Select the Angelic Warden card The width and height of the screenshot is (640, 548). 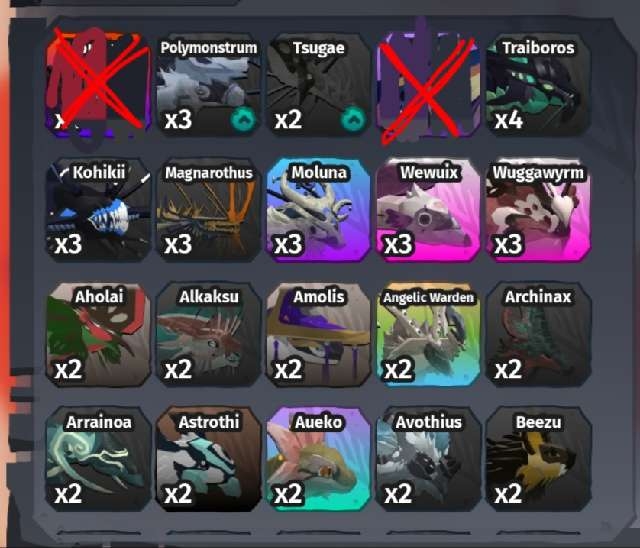[x=428, y=335]
